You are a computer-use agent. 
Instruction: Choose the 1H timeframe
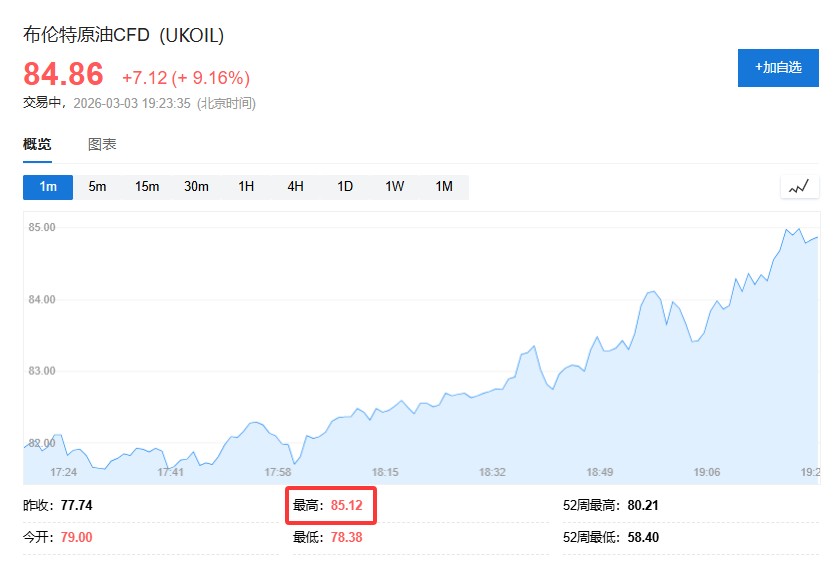(x=246, y=187)
